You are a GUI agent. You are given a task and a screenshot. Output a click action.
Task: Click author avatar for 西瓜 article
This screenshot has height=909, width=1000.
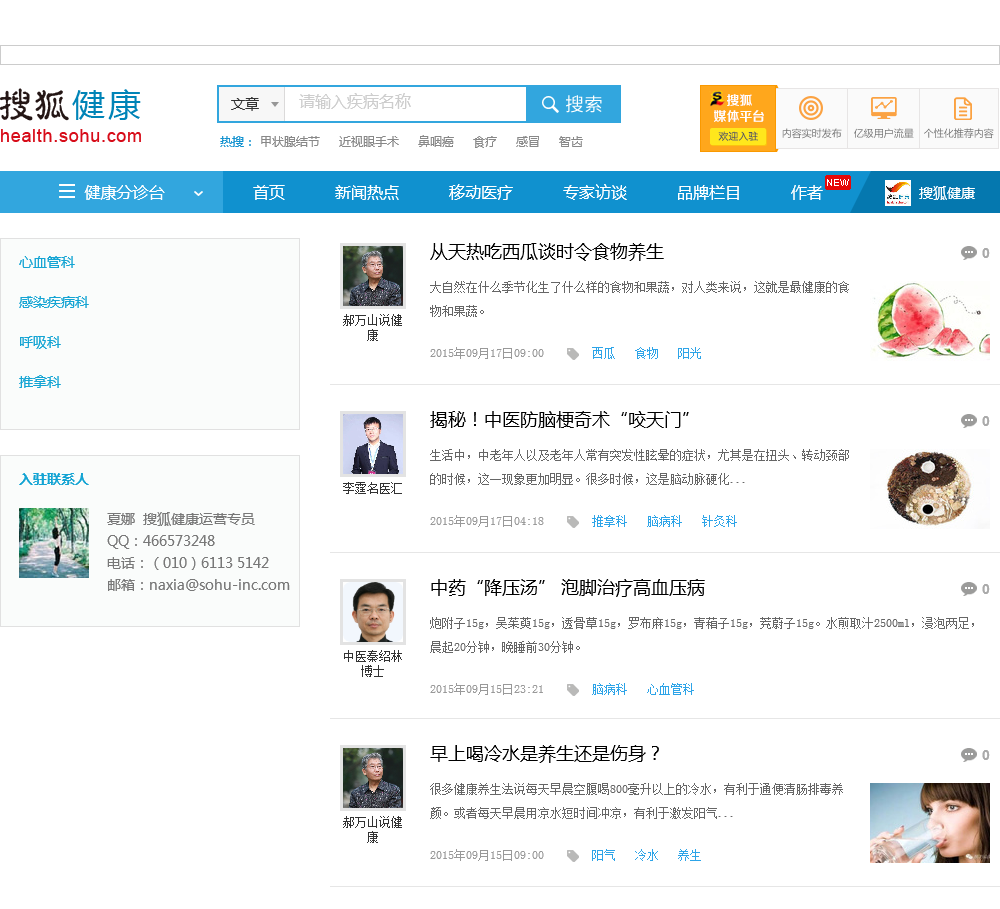click(372, 276)
